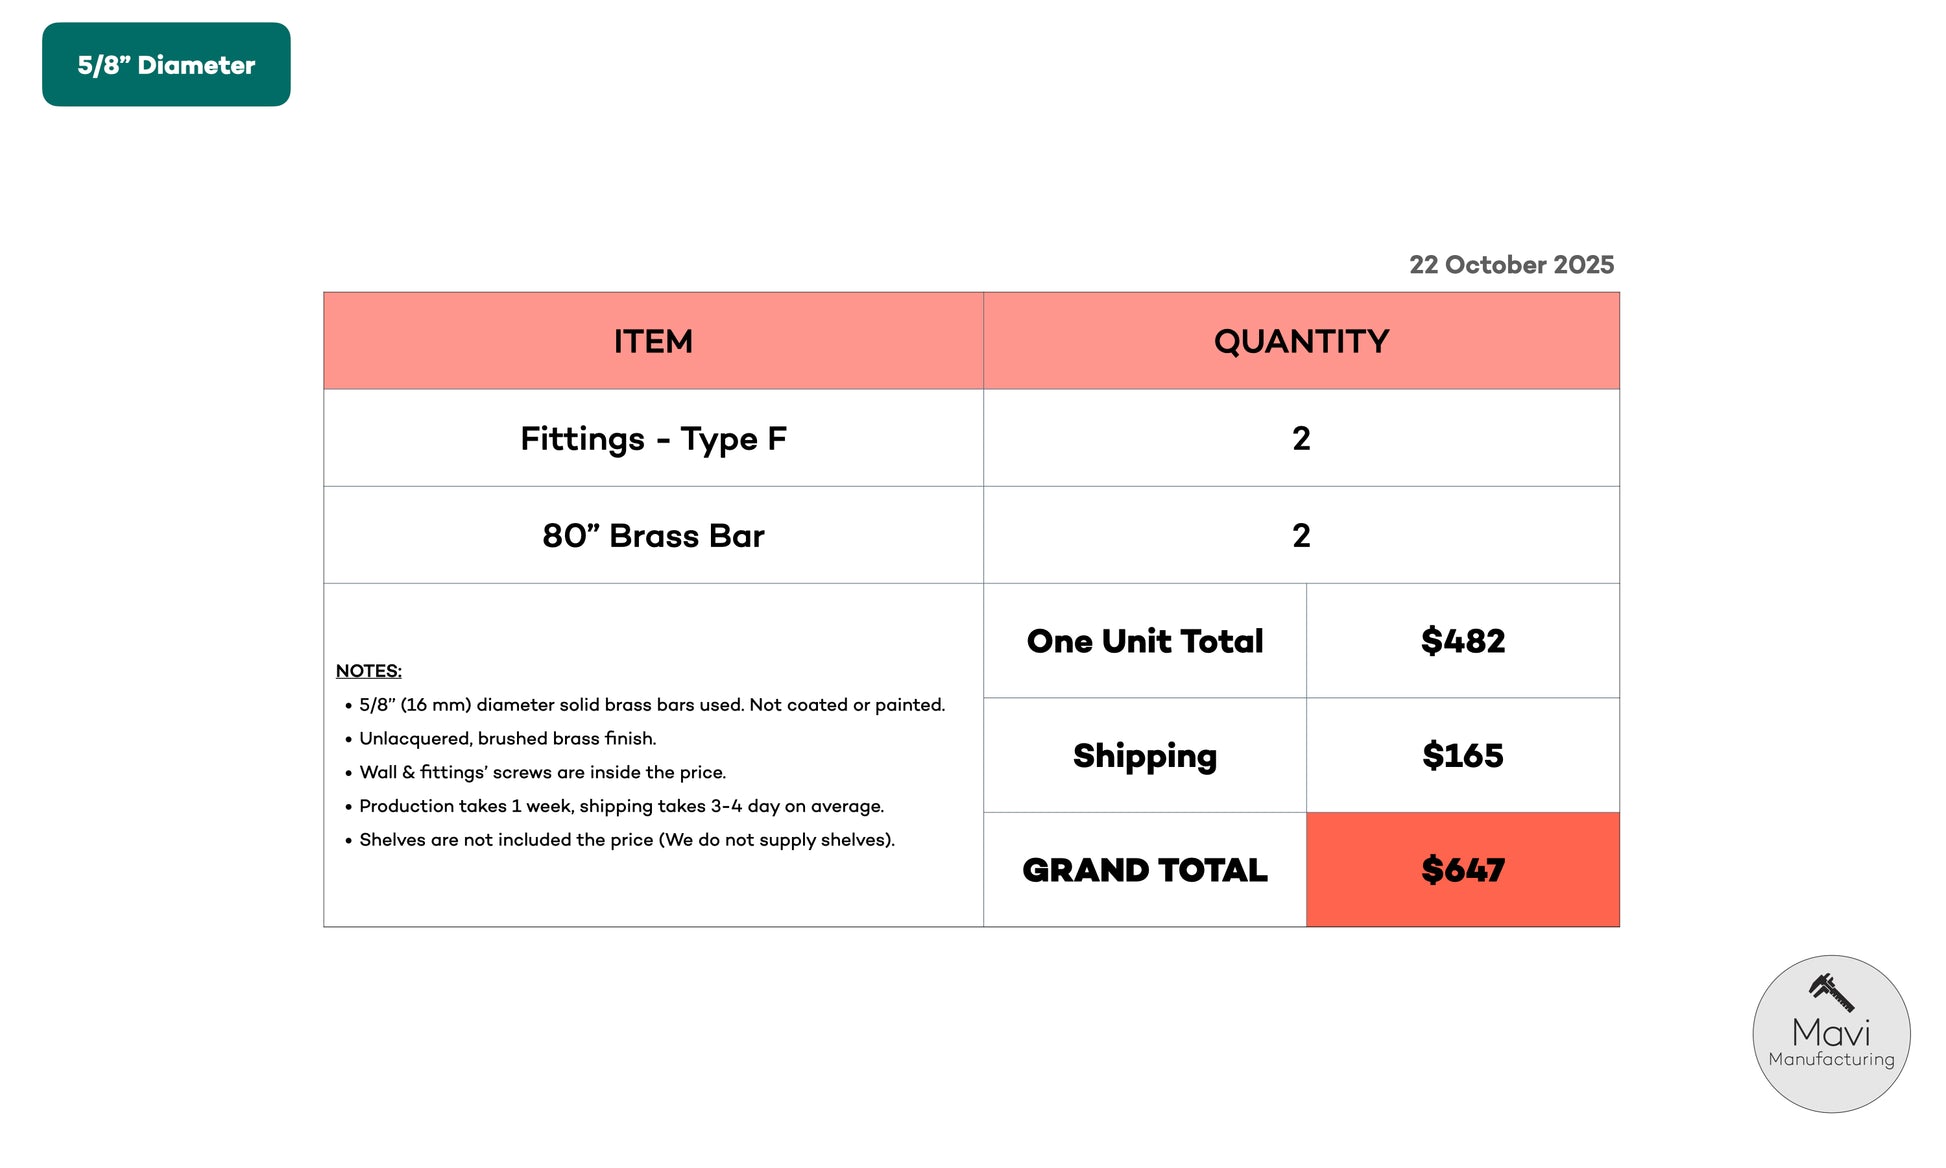Click the ITEM column header
The width and height of the screenshot is (1946, 1168).
click(x=653, y=342)
